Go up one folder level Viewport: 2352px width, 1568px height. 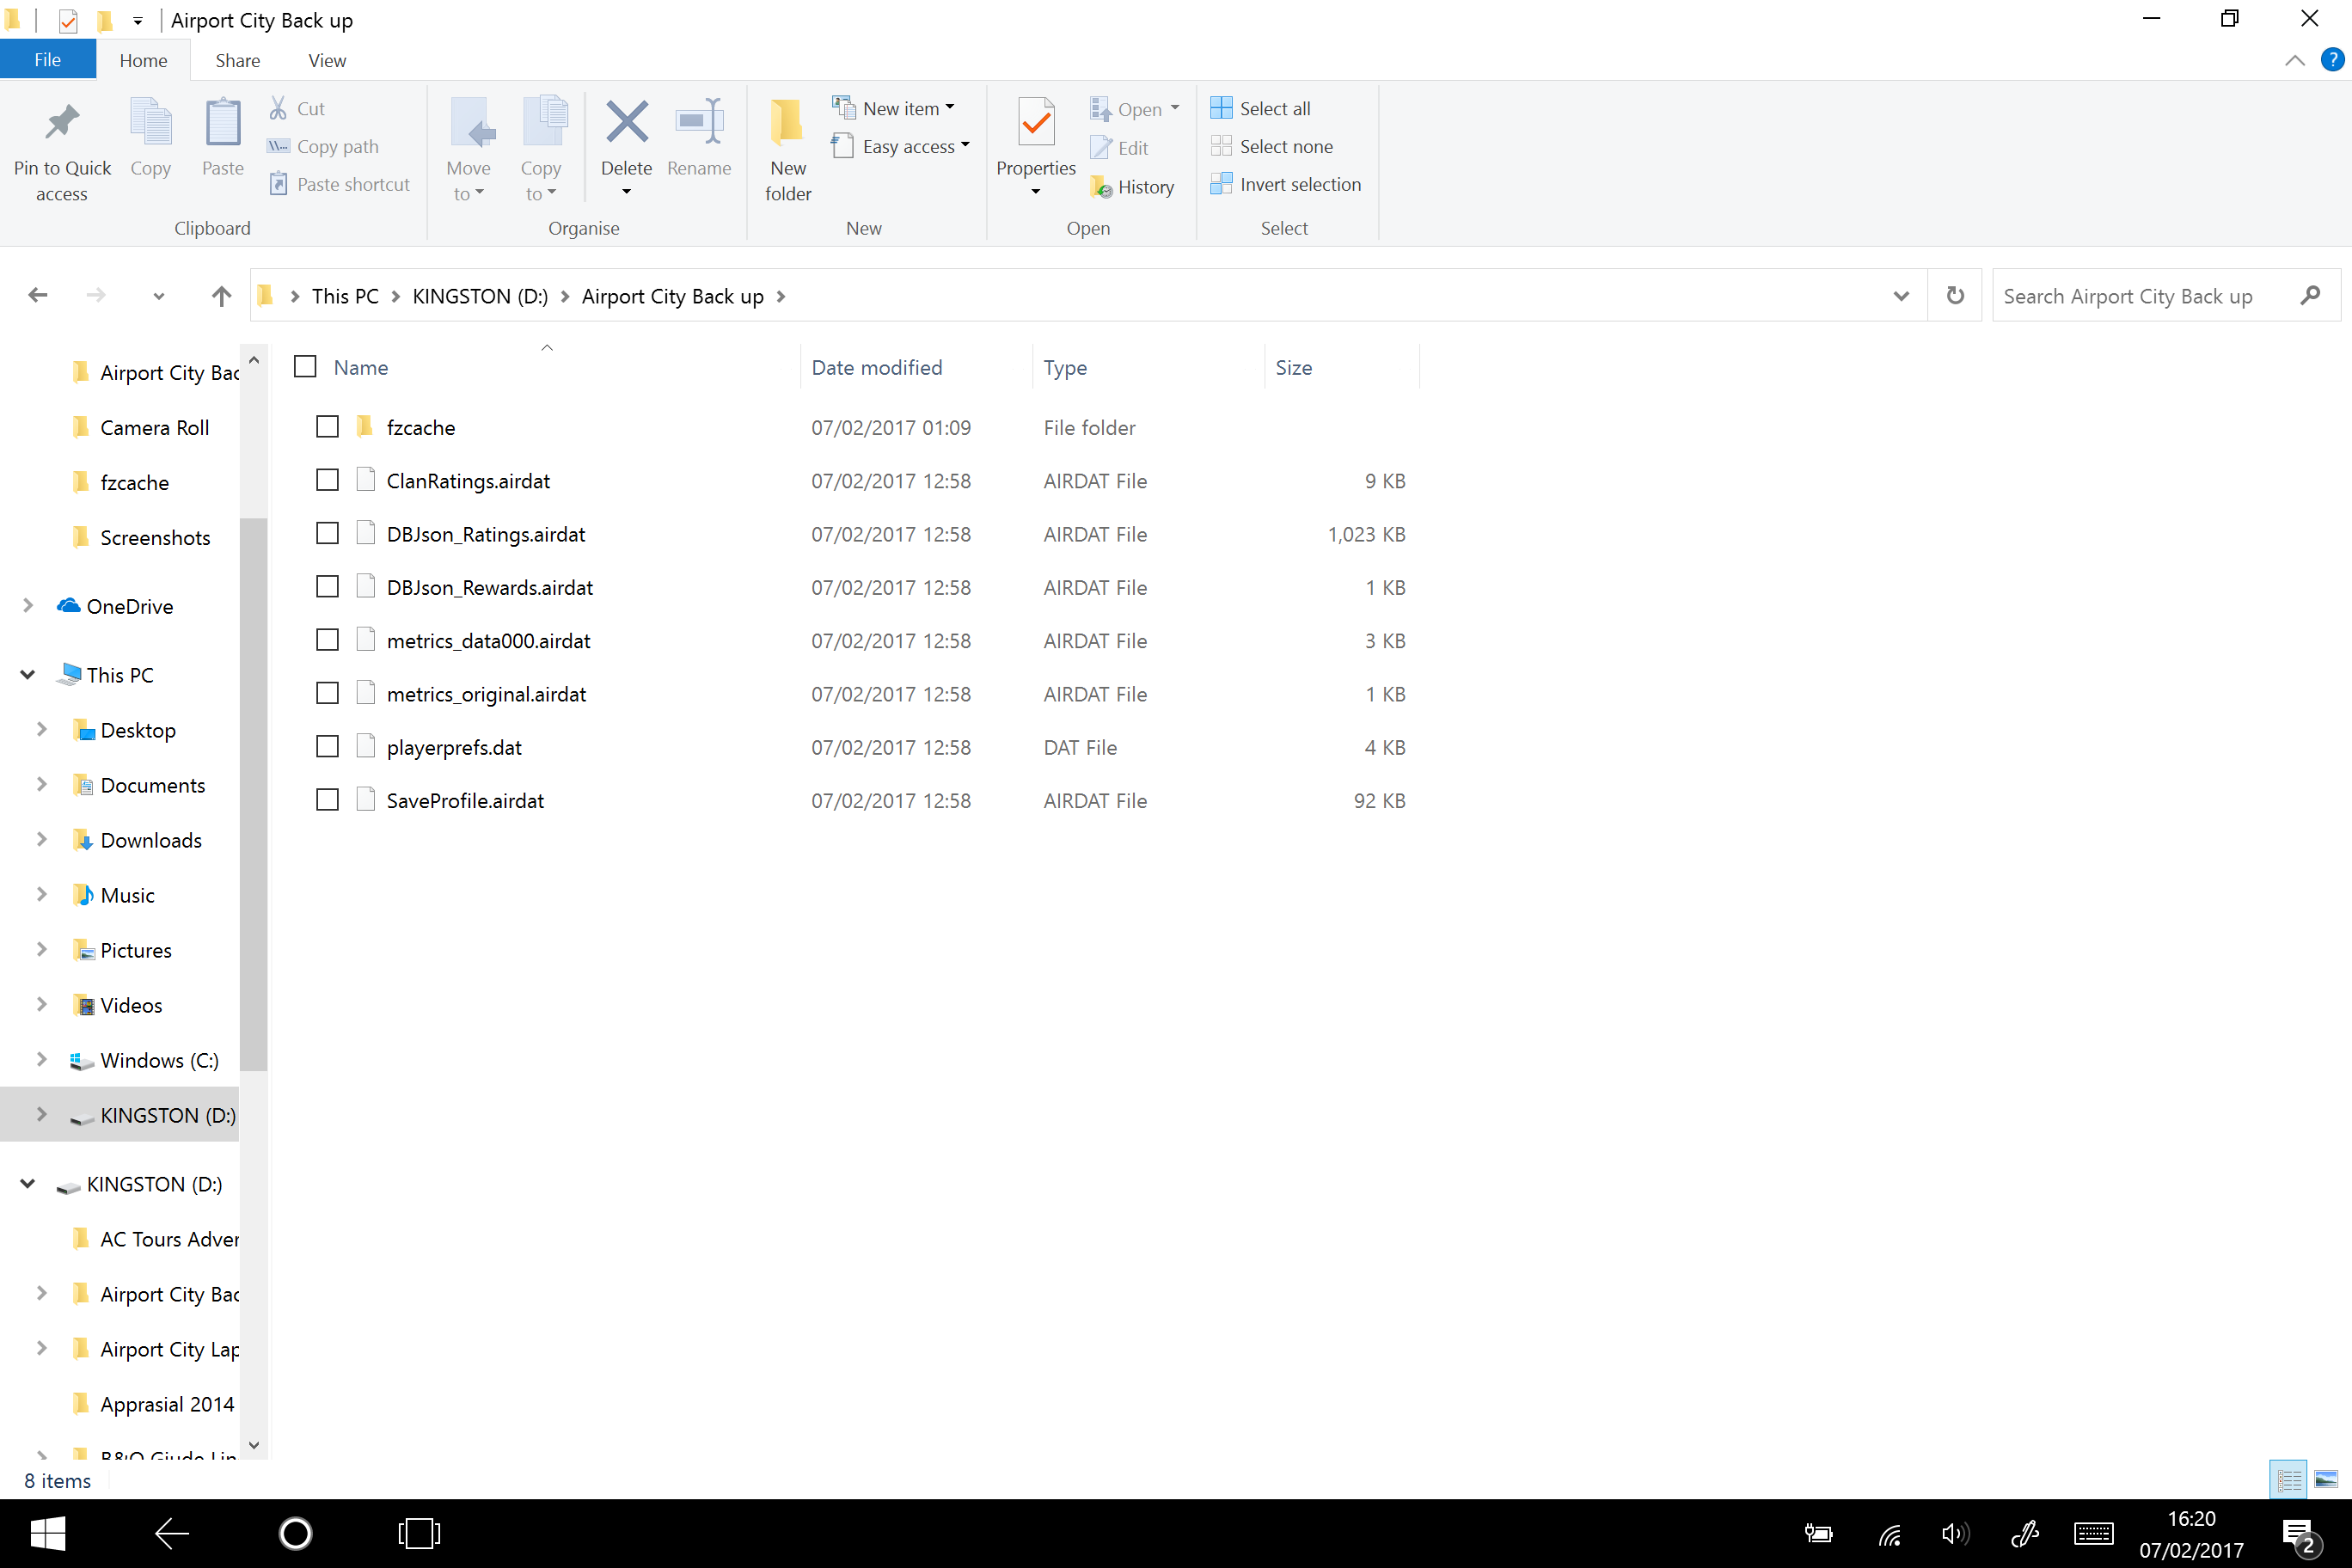221,295
